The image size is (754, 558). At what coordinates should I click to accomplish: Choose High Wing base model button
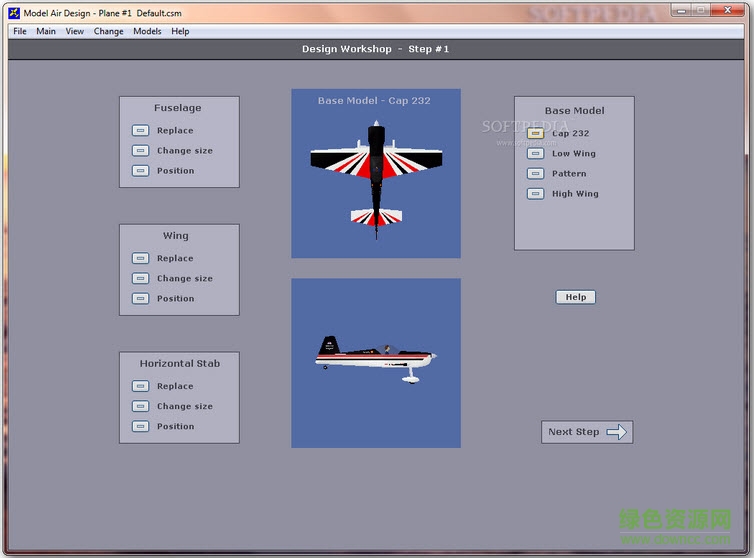point(536,194)
